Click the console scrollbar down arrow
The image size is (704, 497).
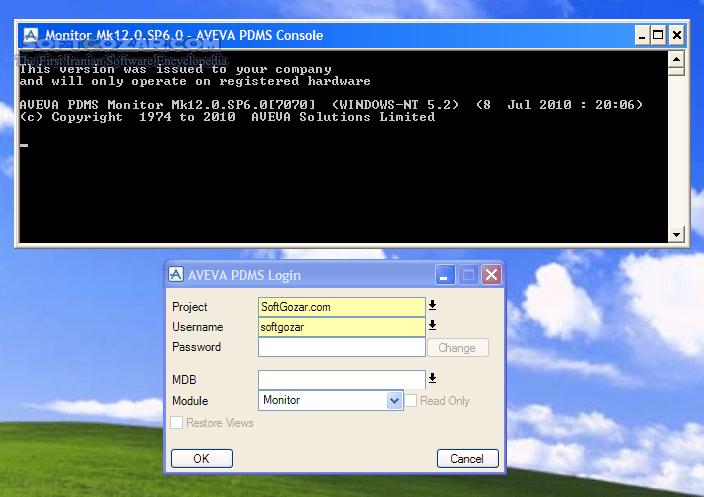677,235
